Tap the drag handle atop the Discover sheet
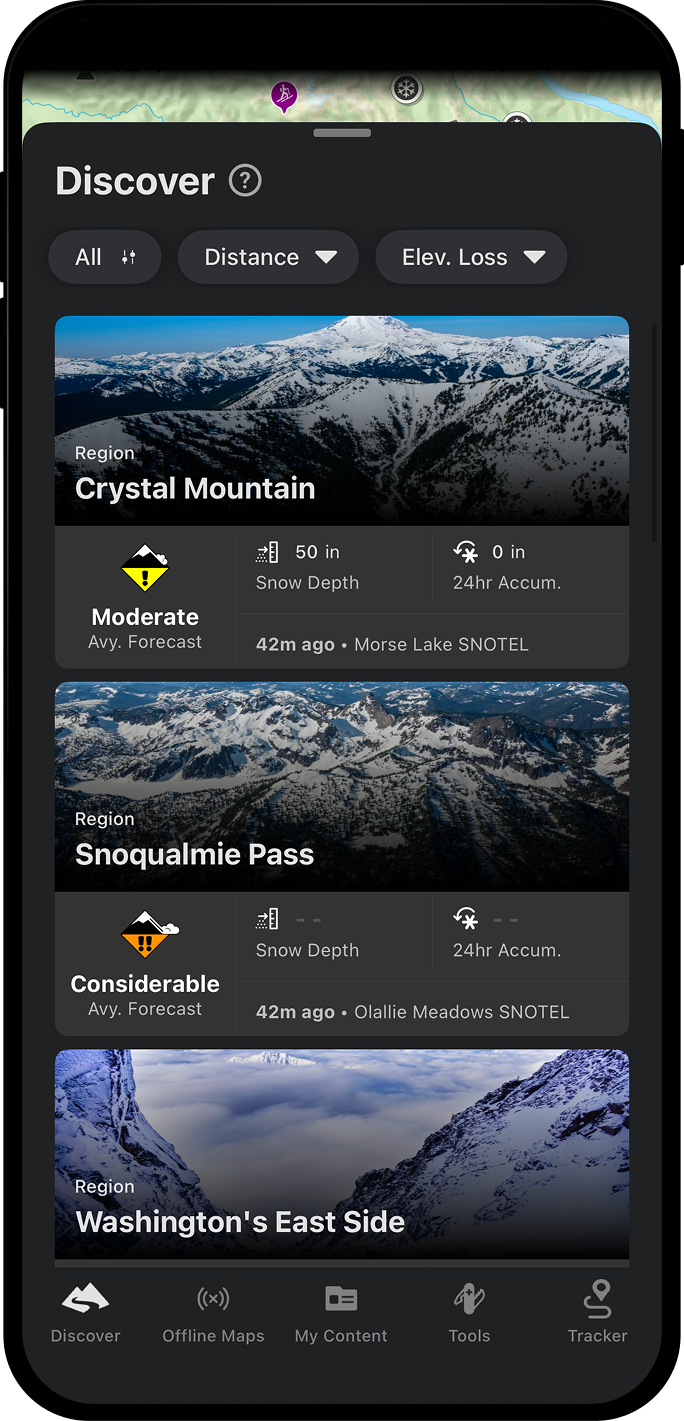 342,133
